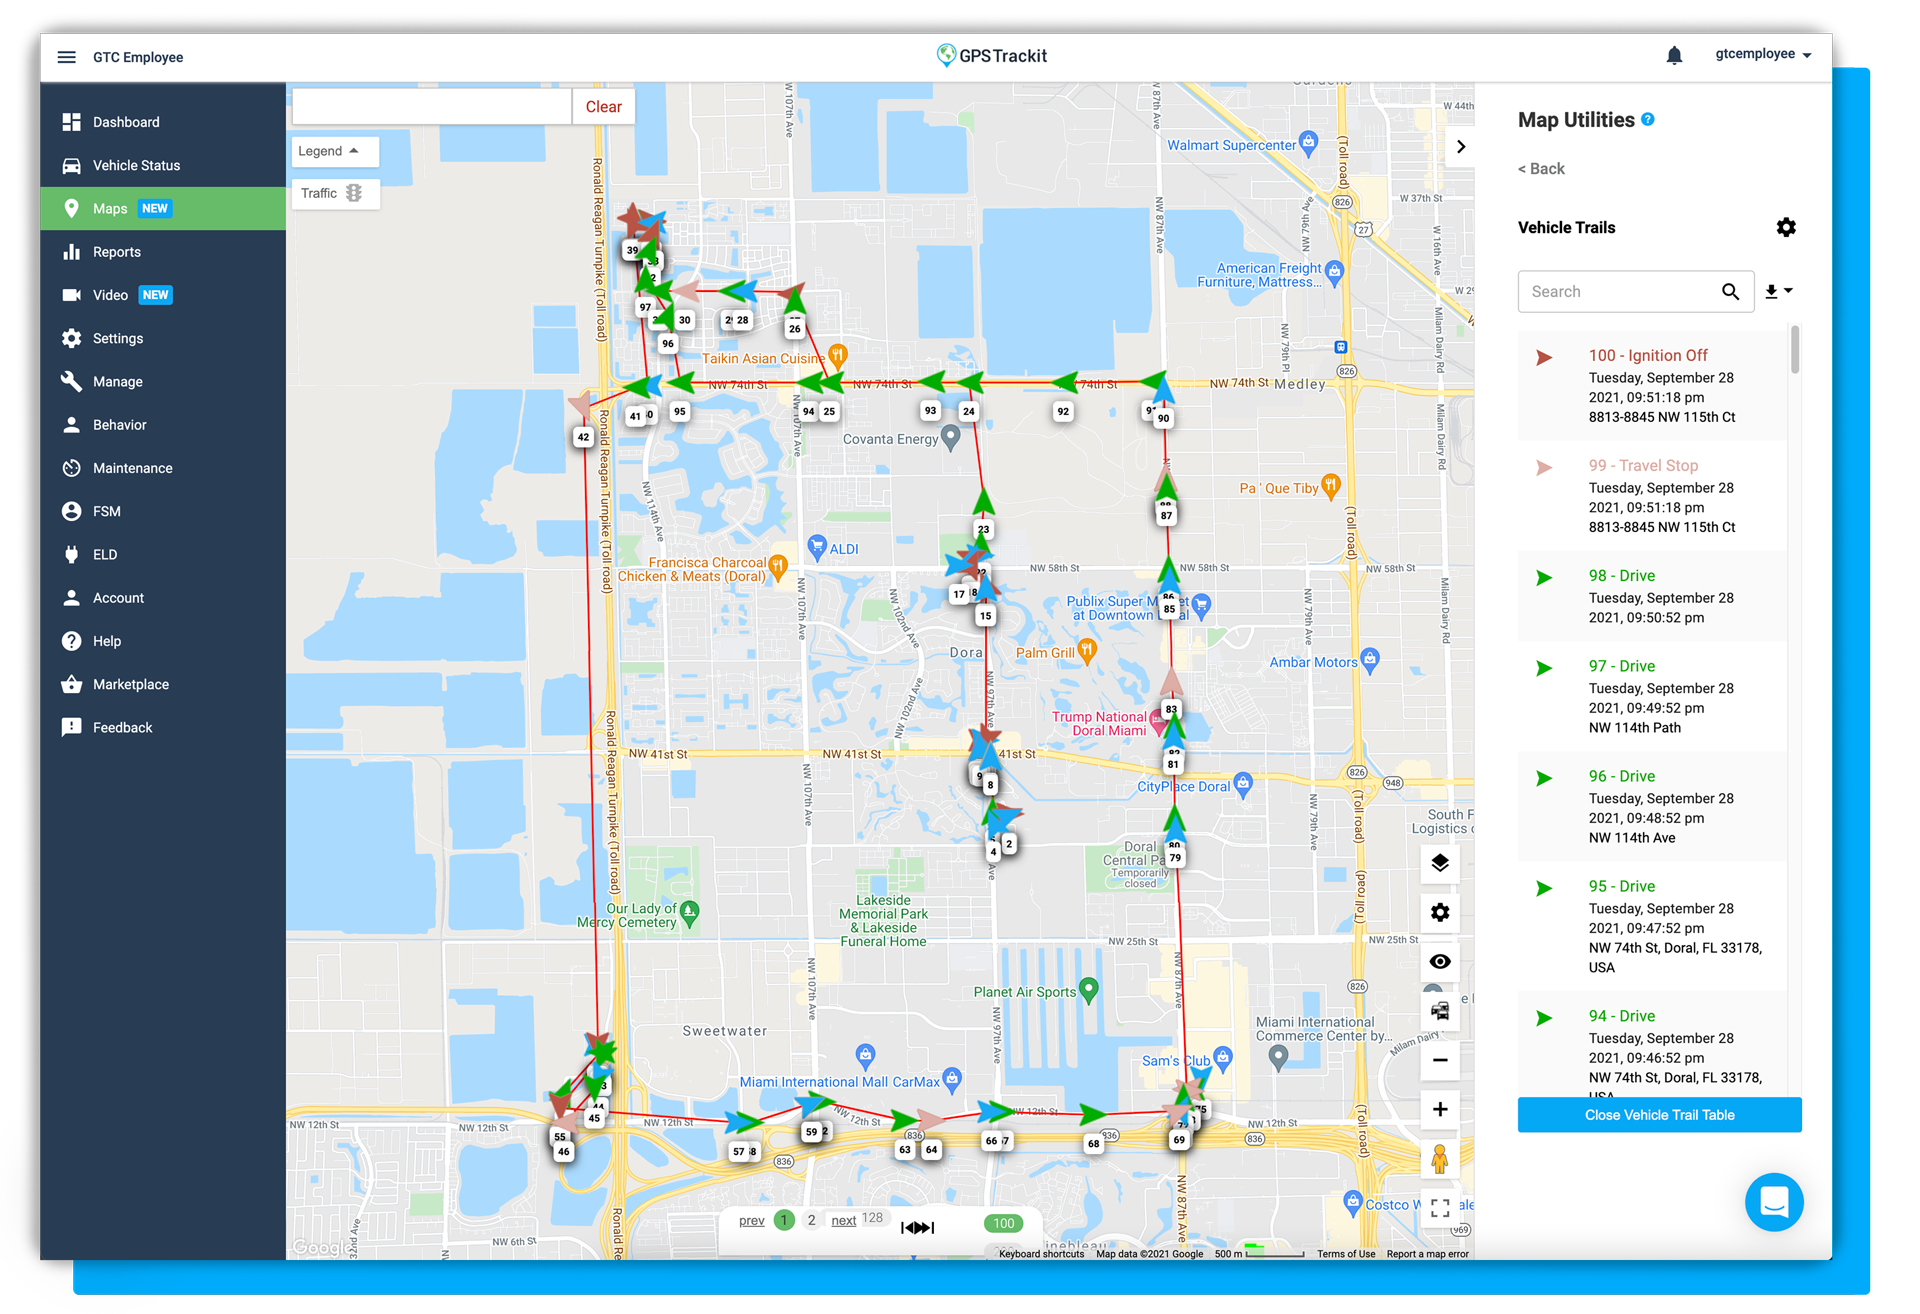
Task: Expand the gtcemployee account dropdown
Action: [1763, 54]
